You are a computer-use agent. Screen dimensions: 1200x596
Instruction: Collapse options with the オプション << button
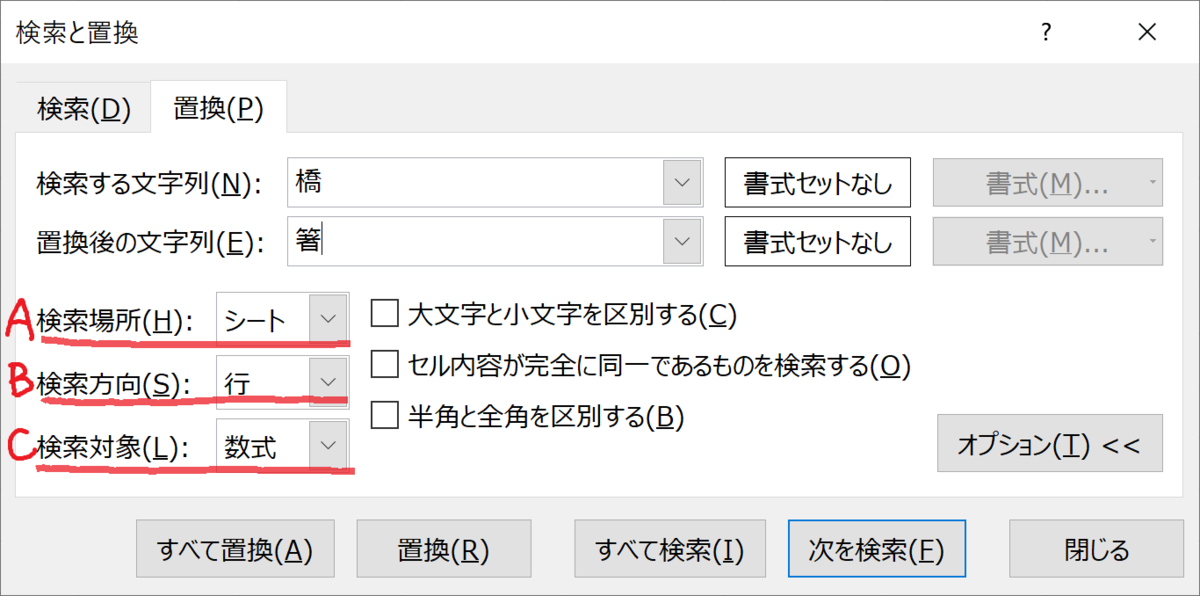point(1048,443)
